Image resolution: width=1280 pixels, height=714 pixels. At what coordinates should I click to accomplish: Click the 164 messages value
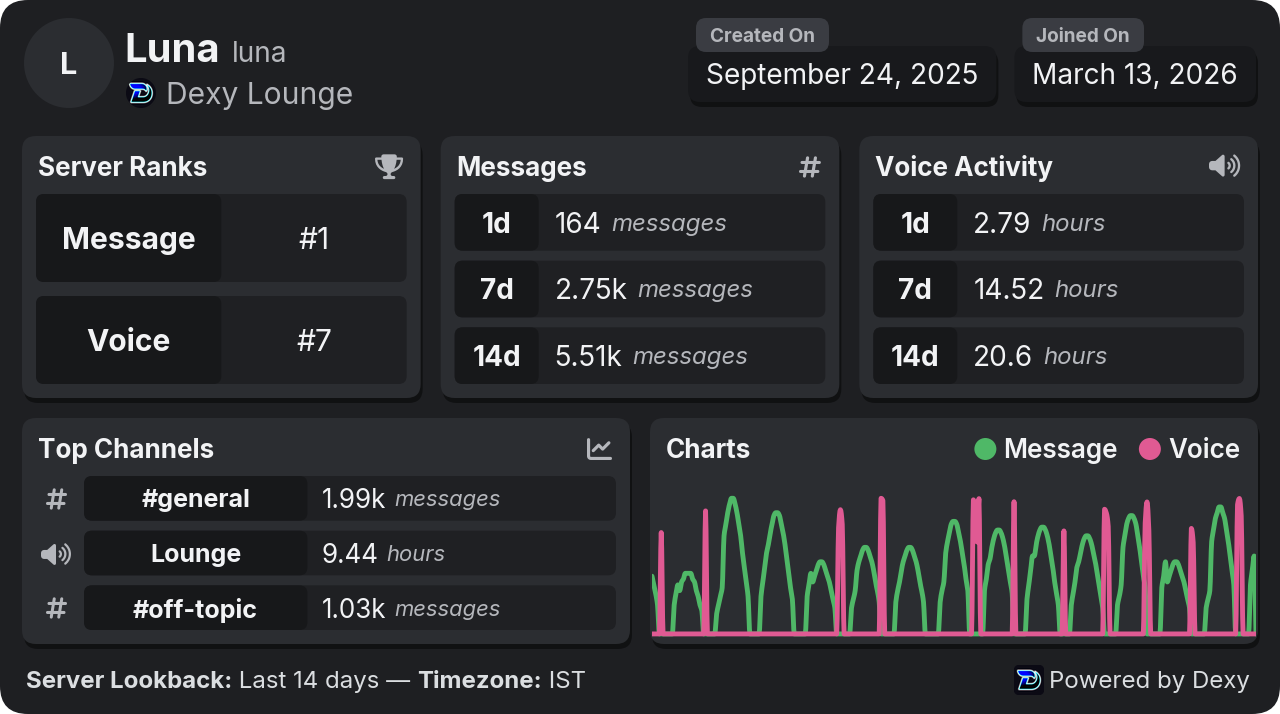coord(641,223)
